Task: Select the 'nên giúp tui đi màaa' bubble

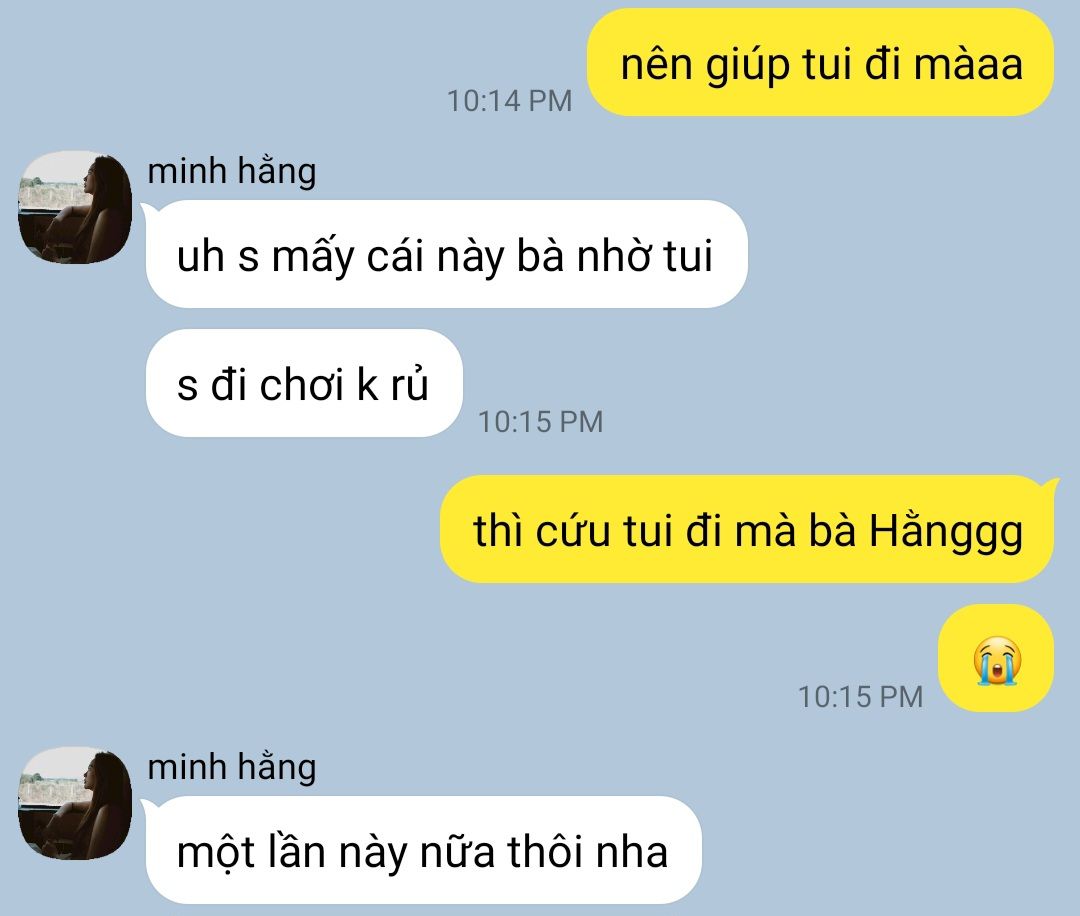Action: (x=820, y=62)
